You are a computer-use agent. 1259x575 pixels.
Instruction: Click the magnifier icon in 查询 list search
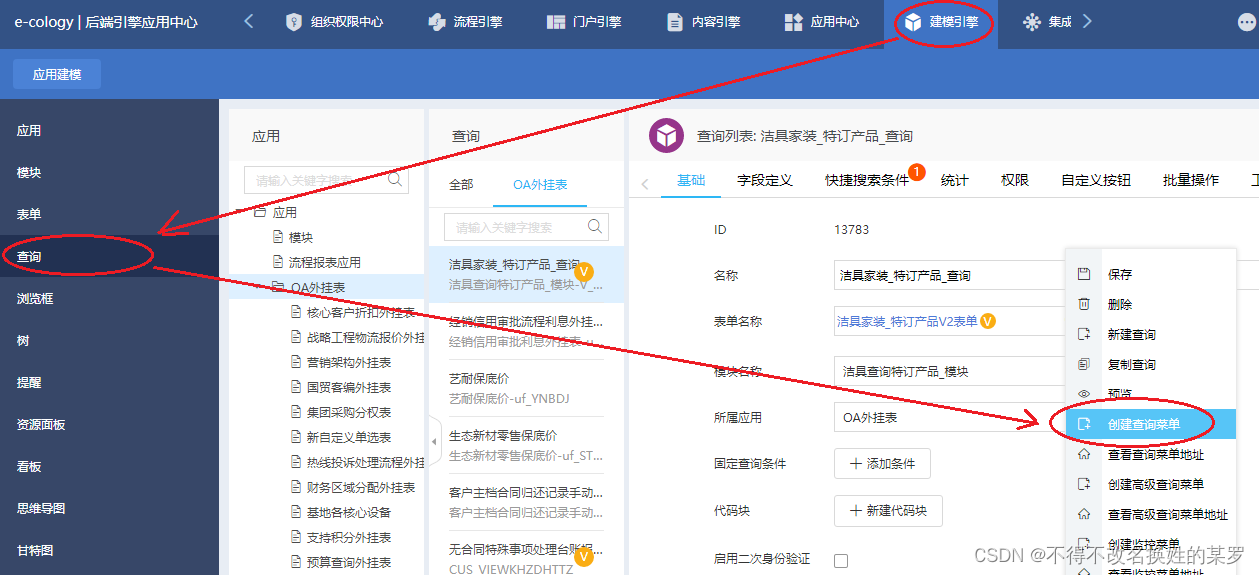click(x=596, y=227)
